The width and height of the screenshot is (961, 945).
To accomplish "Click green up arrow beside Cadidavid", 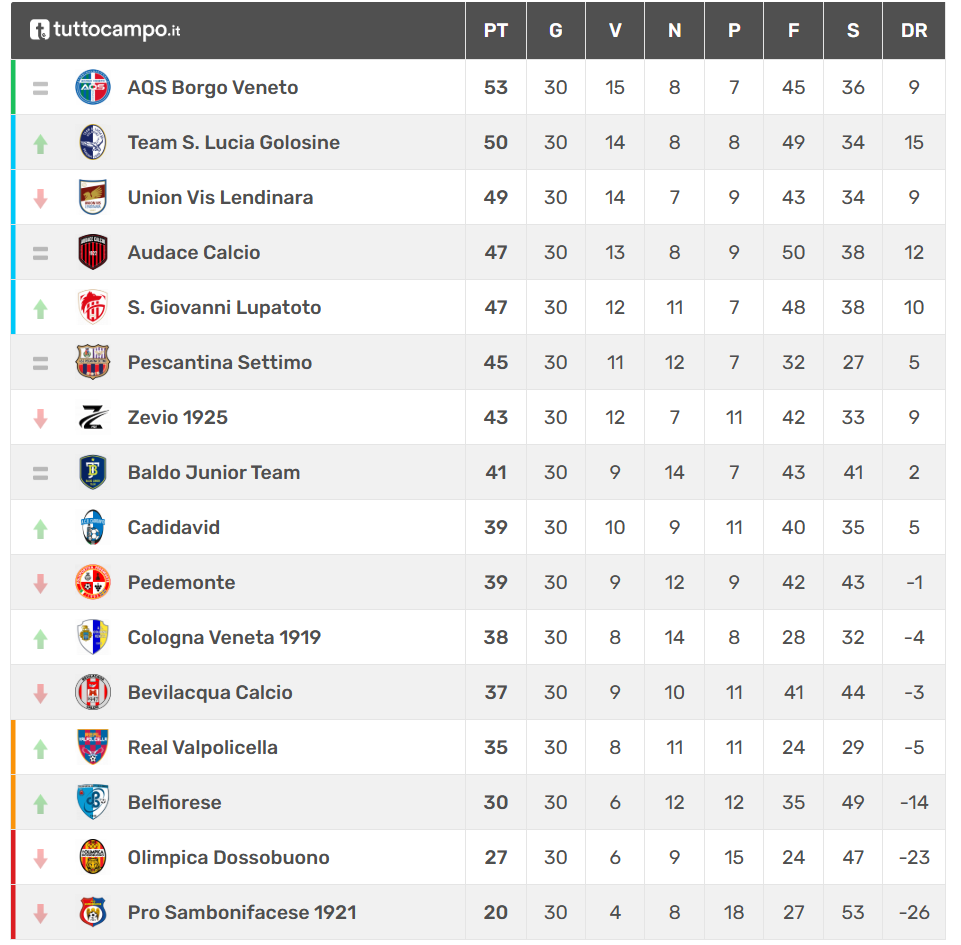I will tap(40, 528).
